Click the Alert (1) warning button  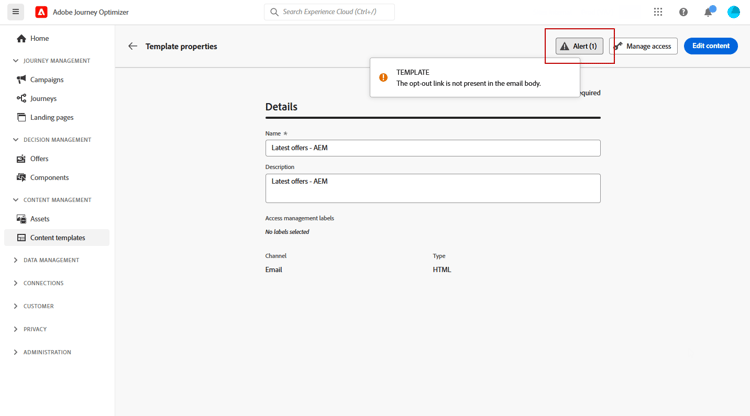point(579,46)
